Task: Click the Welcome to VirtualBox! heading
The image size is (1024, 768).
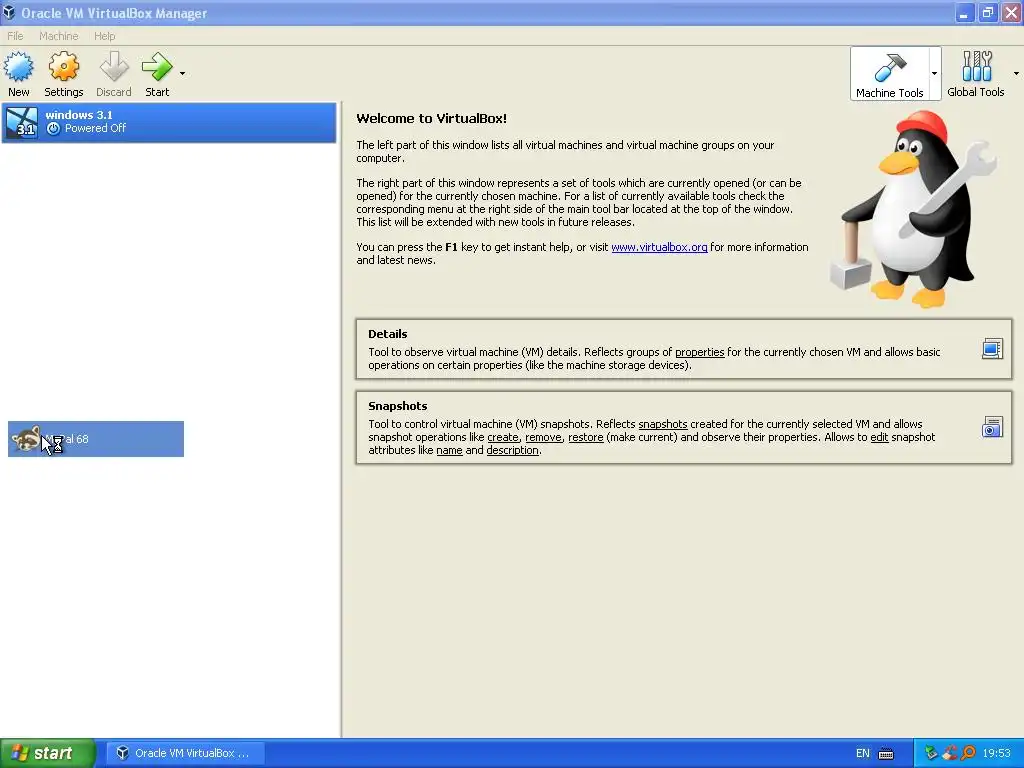Action: pyautogui.click(x=432, y=118)
